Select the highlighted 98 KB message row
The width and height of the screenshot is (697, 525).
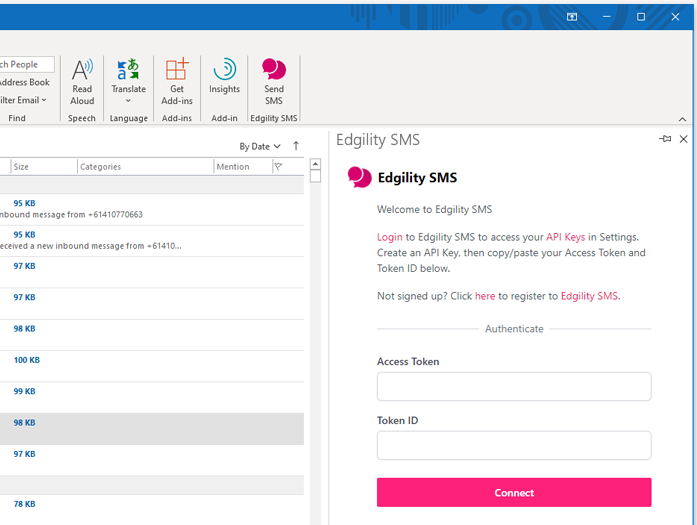click(x=152, y=429)
